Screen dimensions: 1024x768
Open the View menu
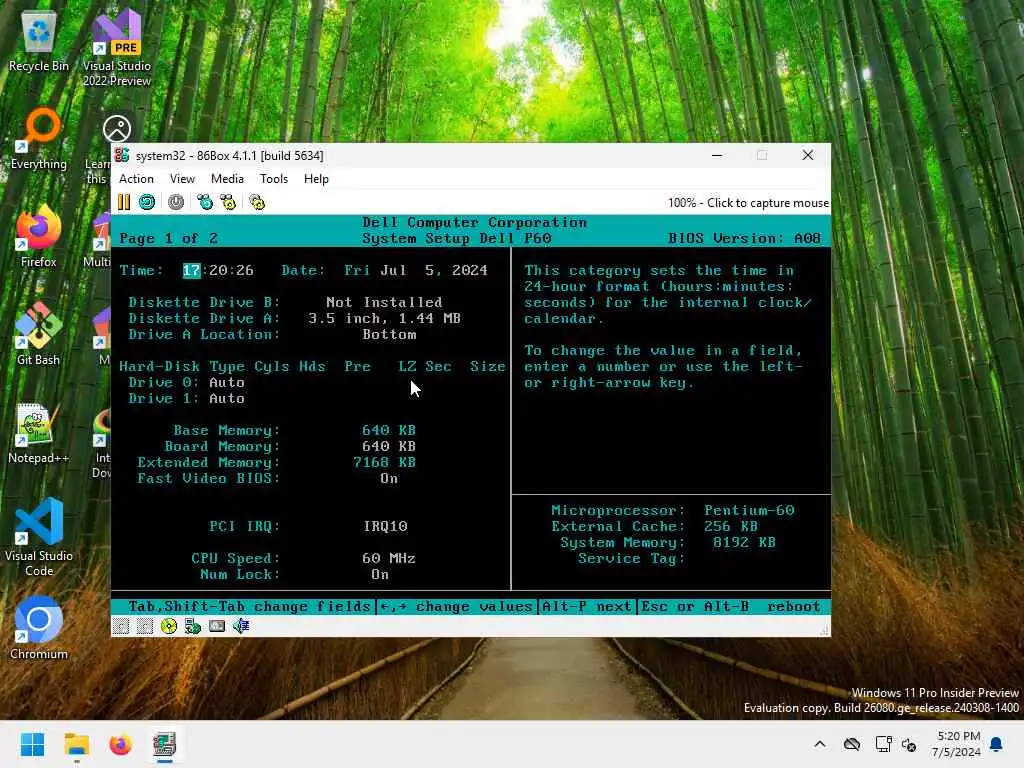[x=182, y=179]
